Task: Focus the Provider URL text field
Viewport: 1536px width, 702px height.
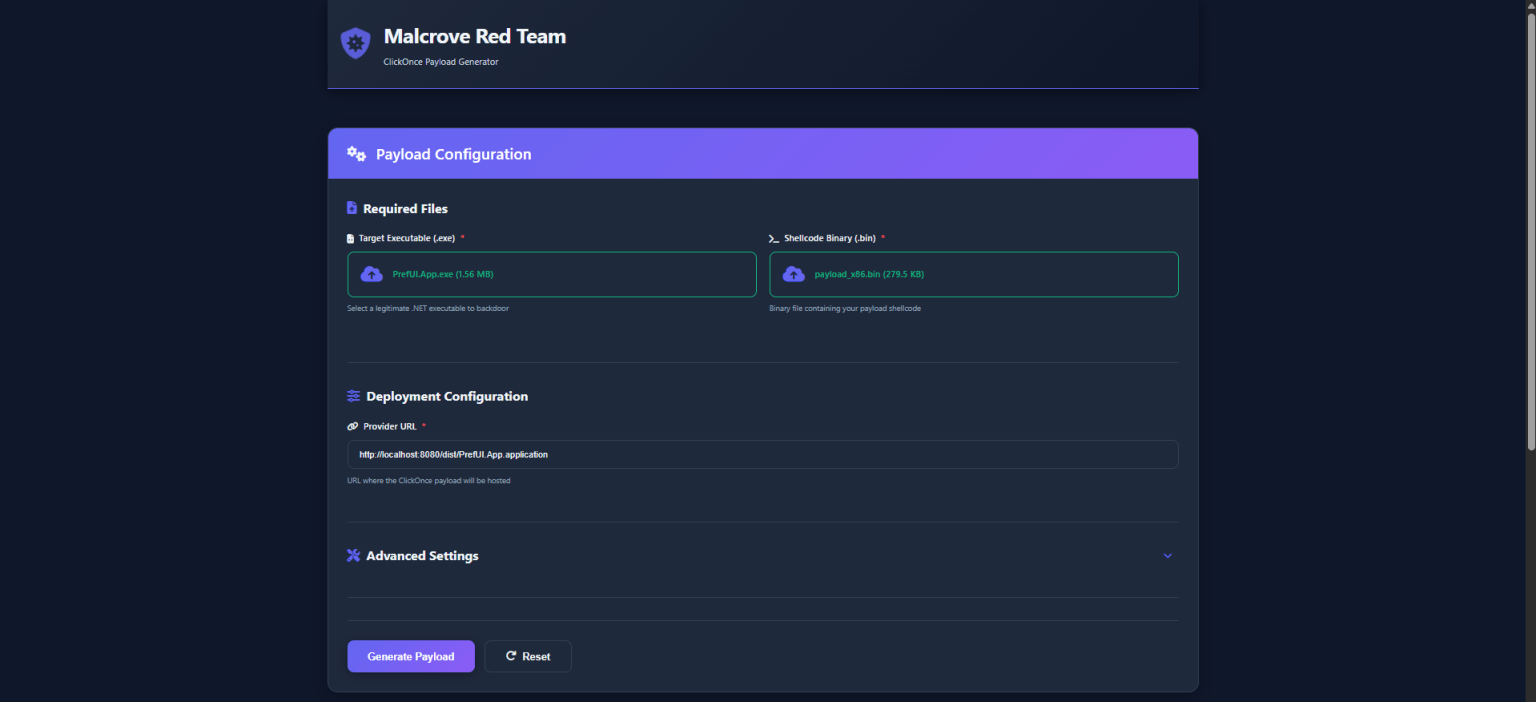Action: coord(763,454)
